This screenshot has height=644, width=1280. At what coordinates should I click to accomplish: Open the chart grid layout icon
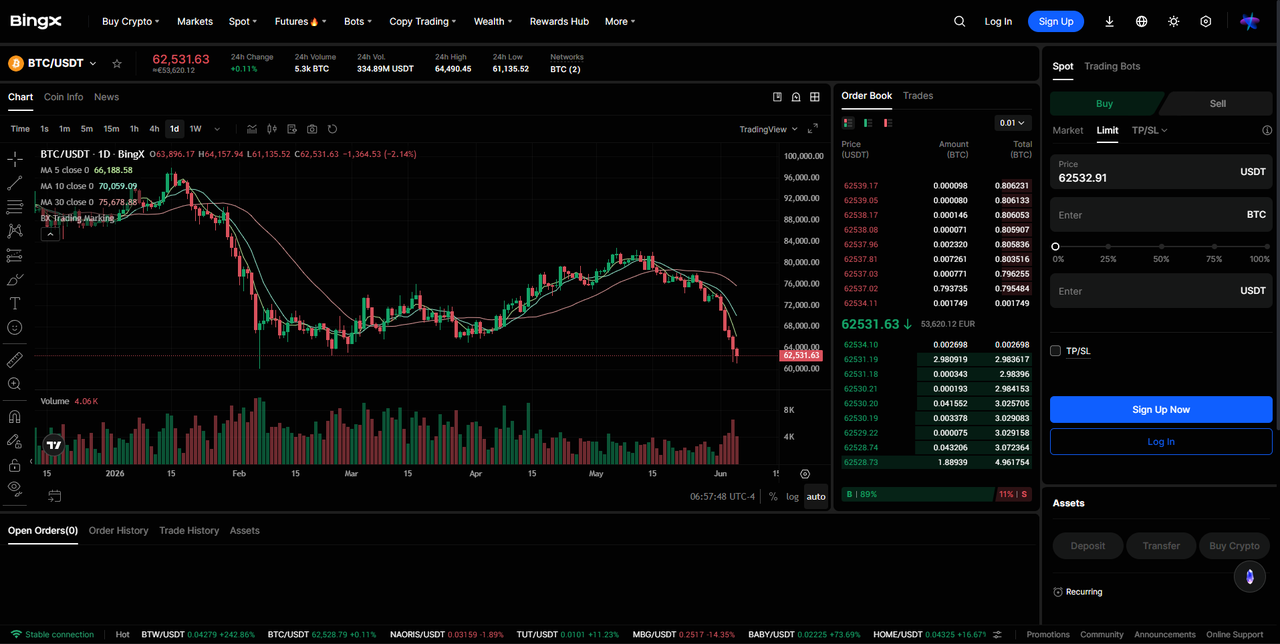pyautogui.click(x=815, y=97)
